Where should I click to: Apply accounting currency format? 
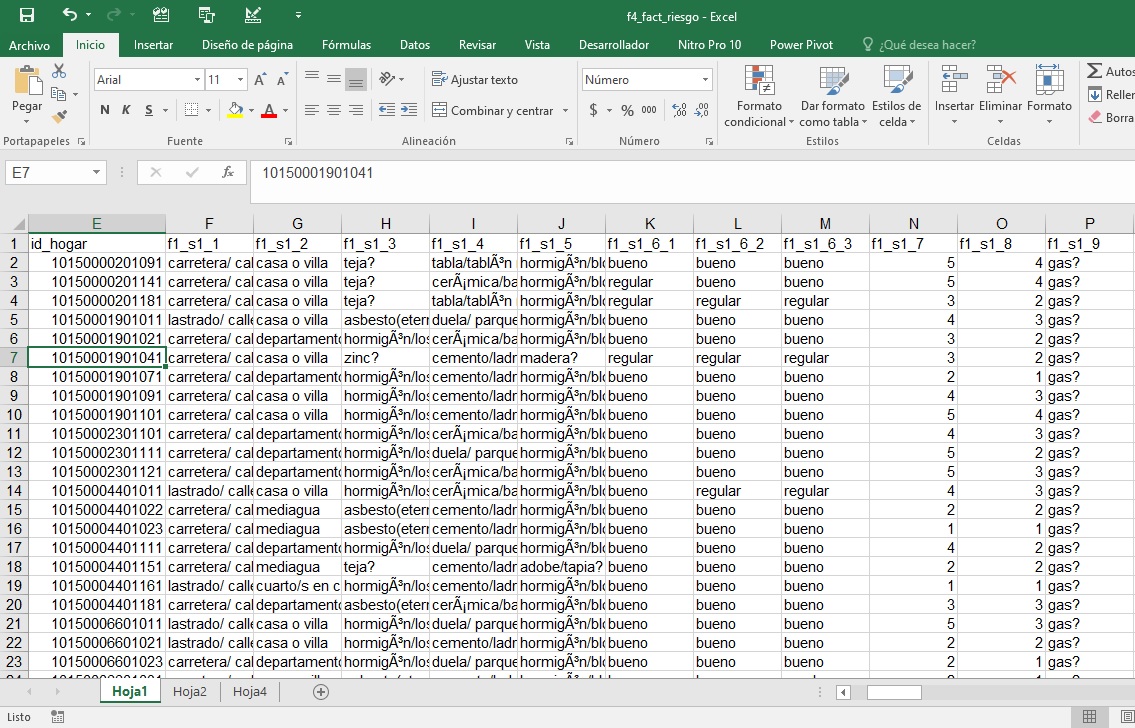[x=594, y=110]
